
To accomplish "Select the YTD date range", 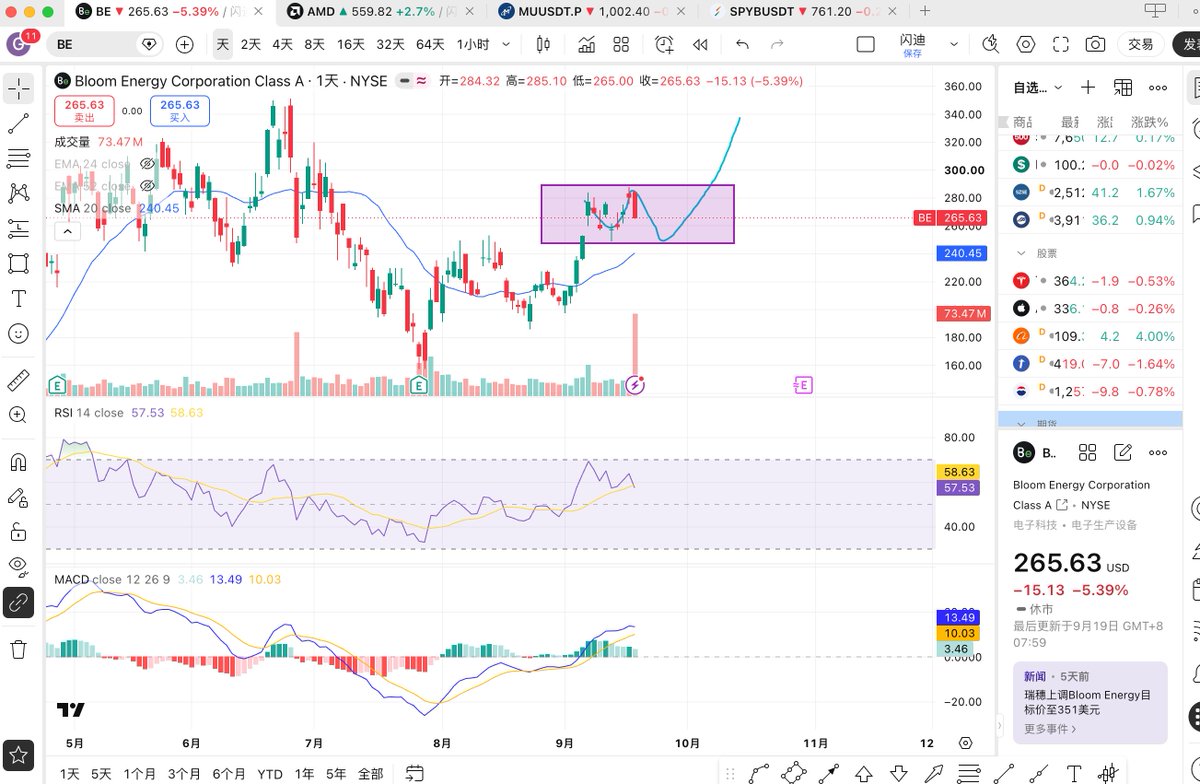I will pyautogui.click(x=270, y=774).
